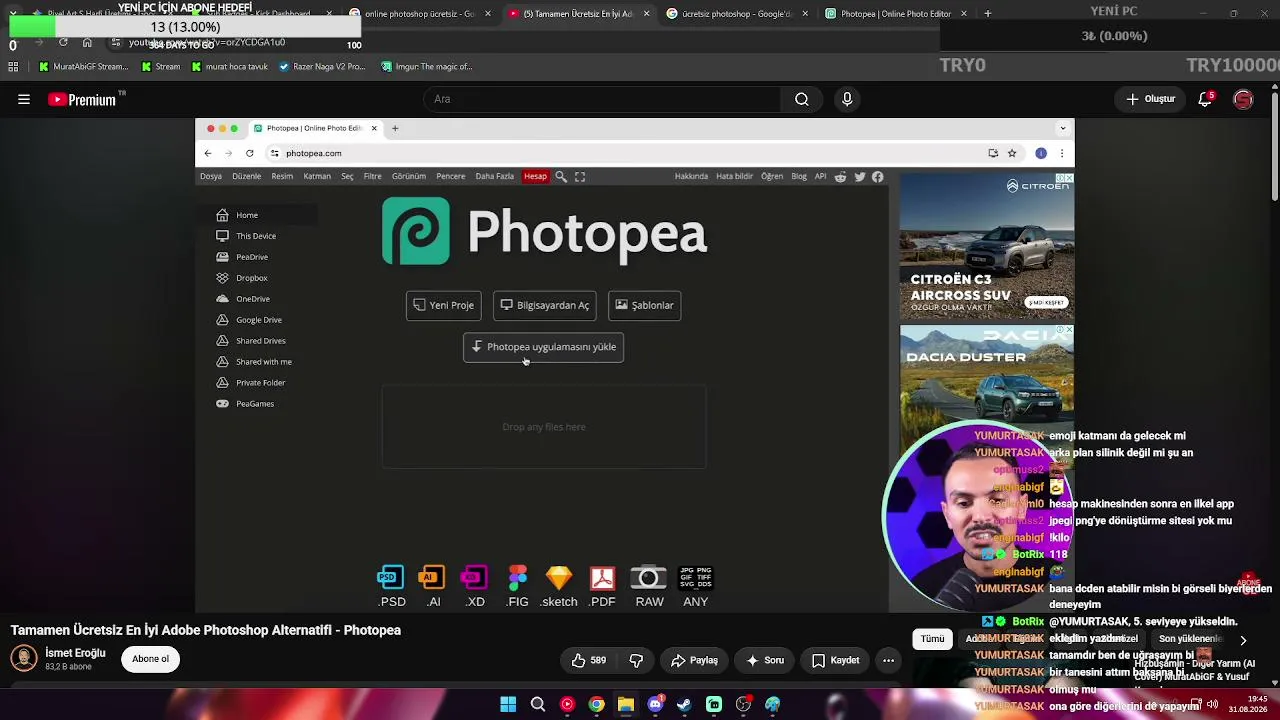
Task: Open the Daha Fazla menu
Action: pos(494,177)
